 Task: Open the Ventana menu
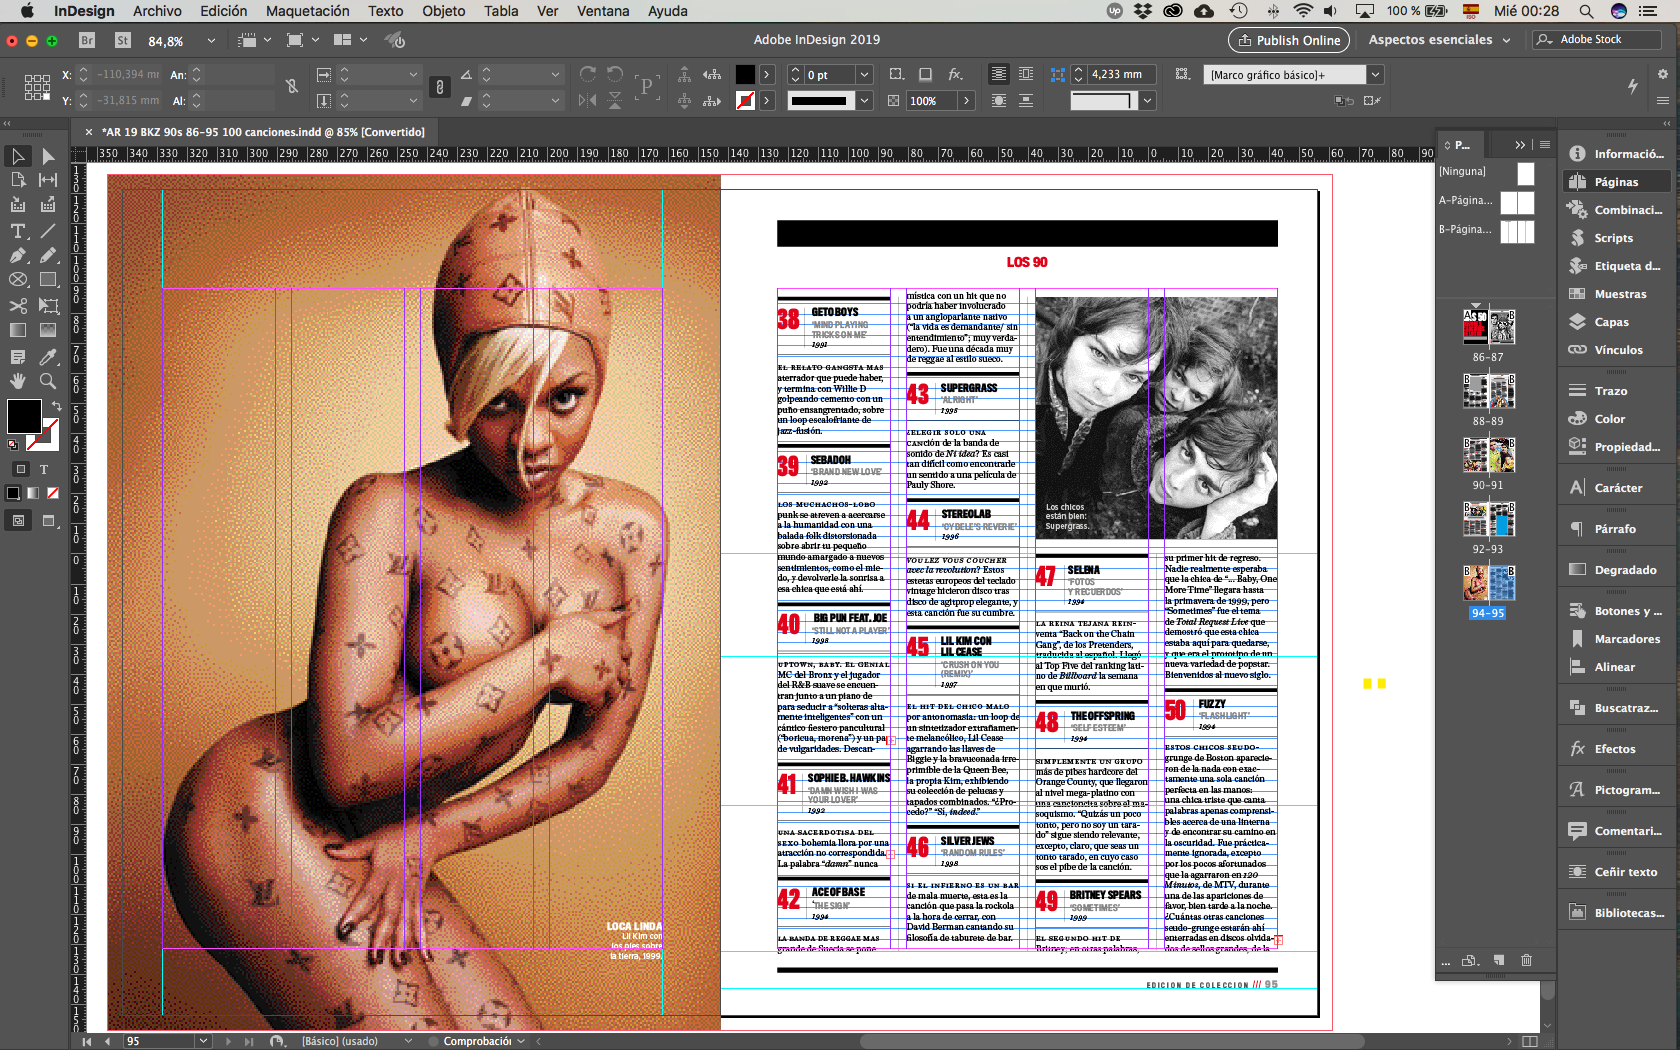click(x=603, y=11)
